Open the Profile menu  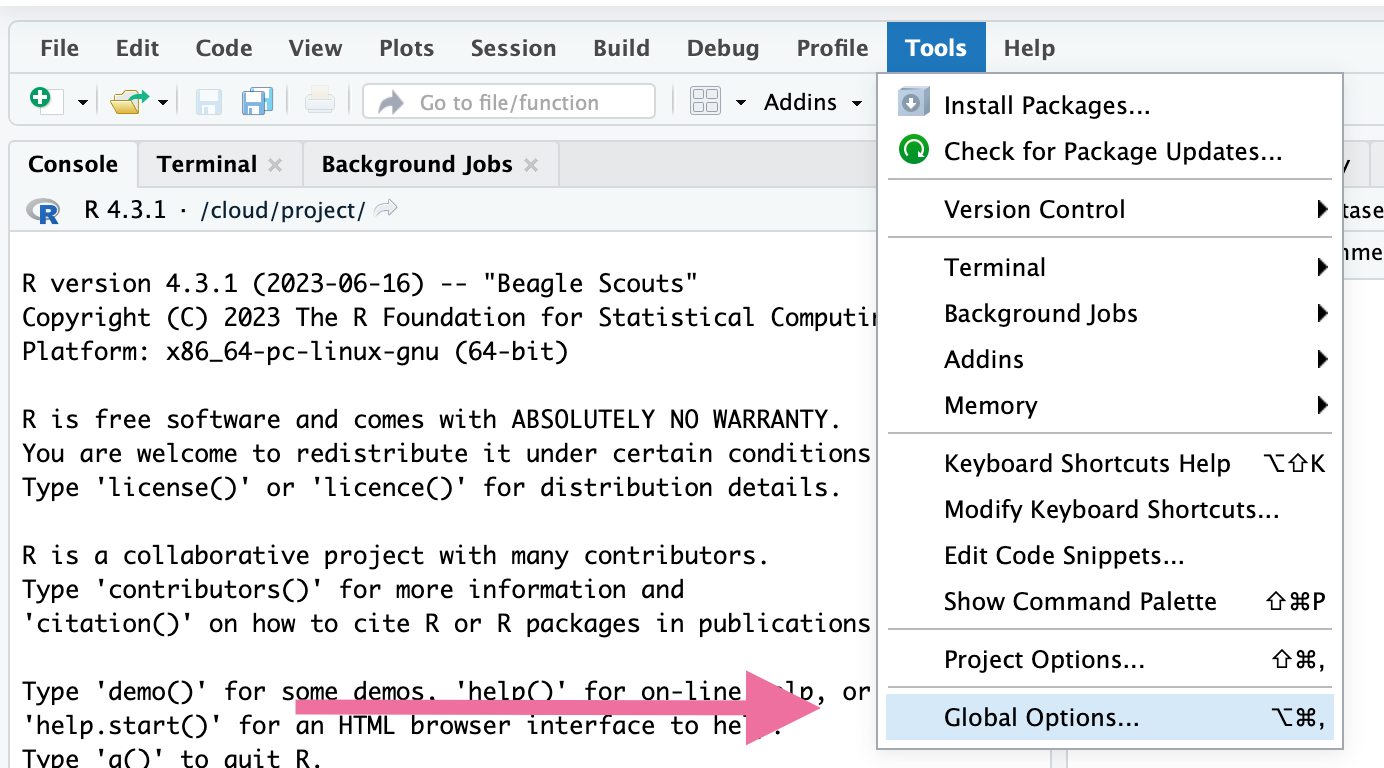tap(832, 48)
